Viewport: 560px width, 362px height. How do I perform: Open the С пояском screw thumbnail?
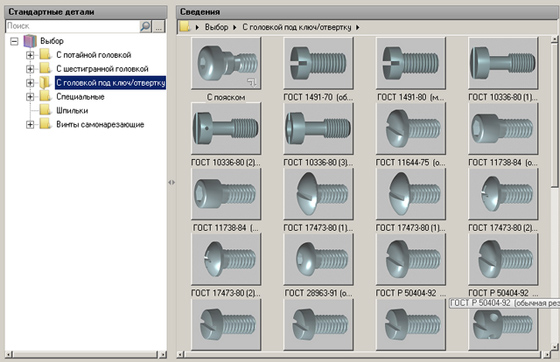click(x=226, y=63)
